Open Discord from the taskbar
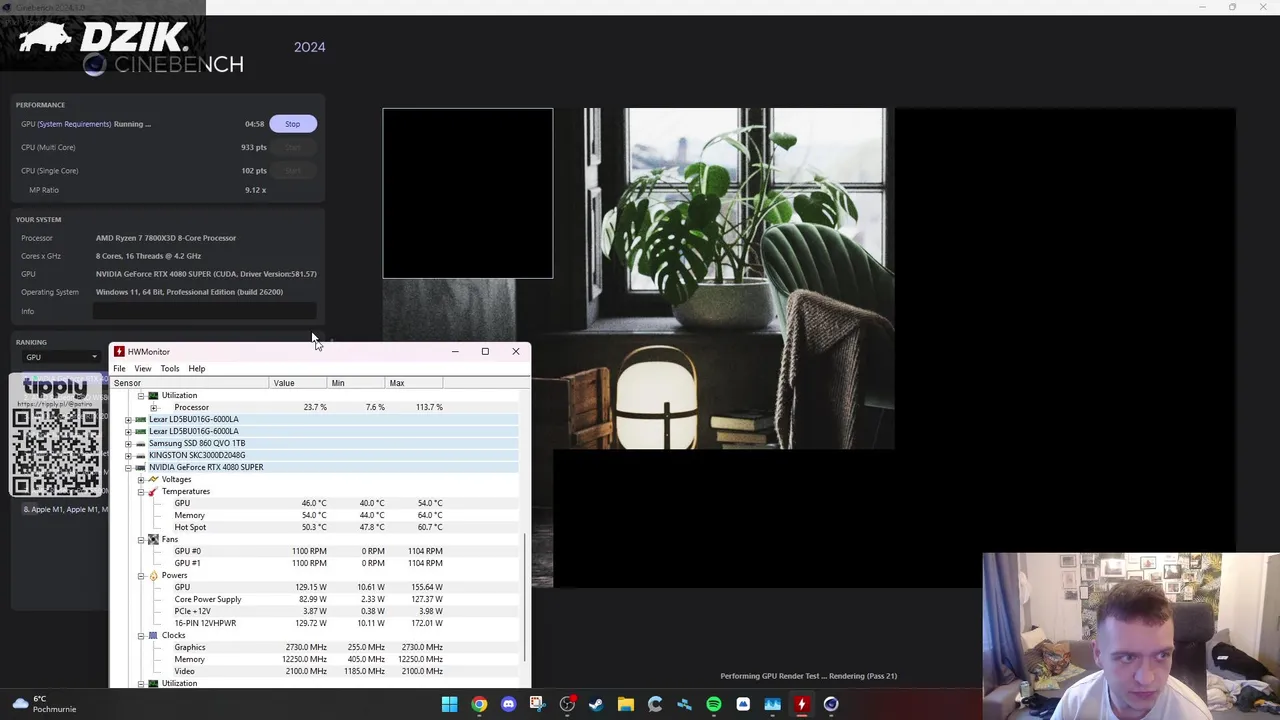Image resolution: width=1280 pixels, height=720 pixels. (508, 705)
